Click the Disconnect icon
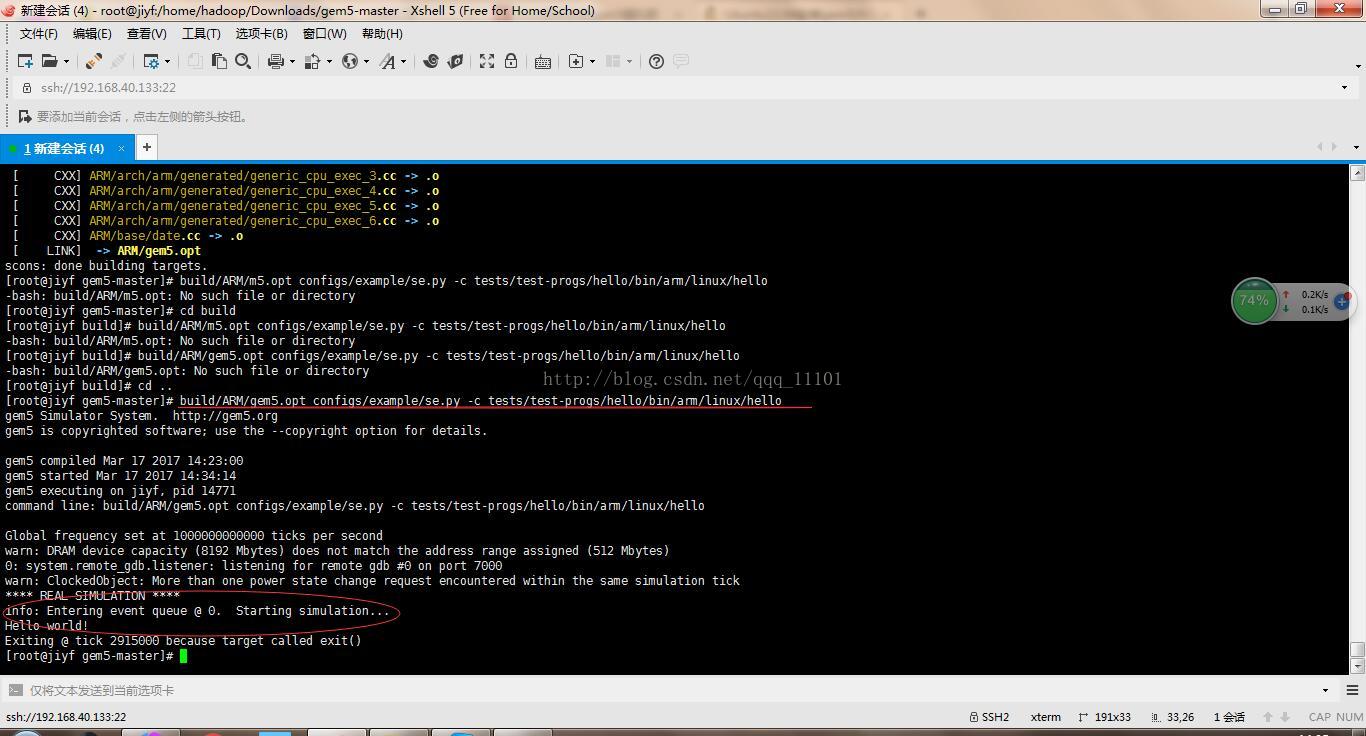This screenshot has width=1366, height=736. pos(118,61)
